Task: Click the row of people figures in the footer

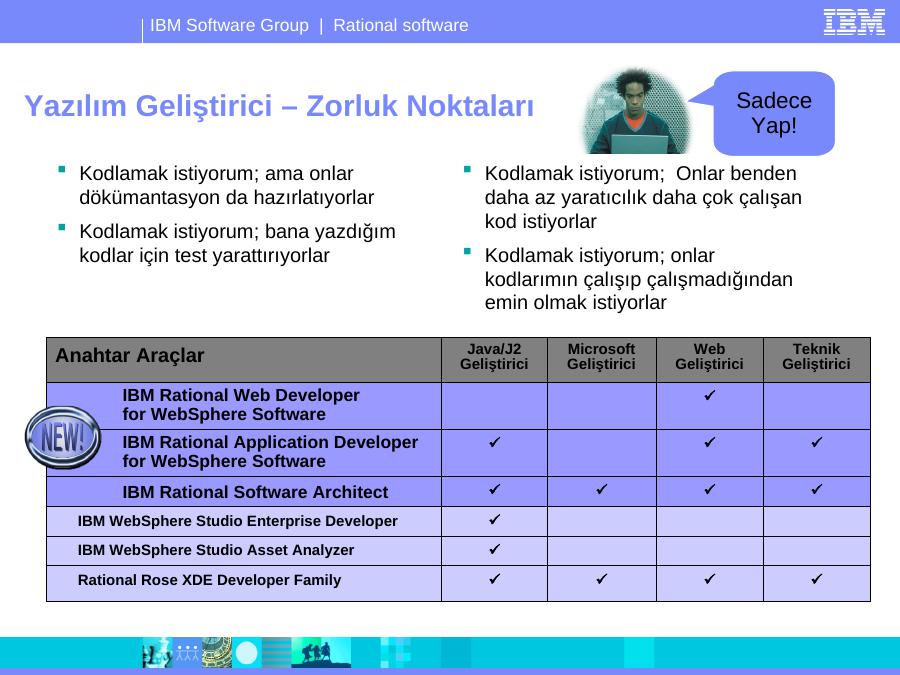Action: 187,653
